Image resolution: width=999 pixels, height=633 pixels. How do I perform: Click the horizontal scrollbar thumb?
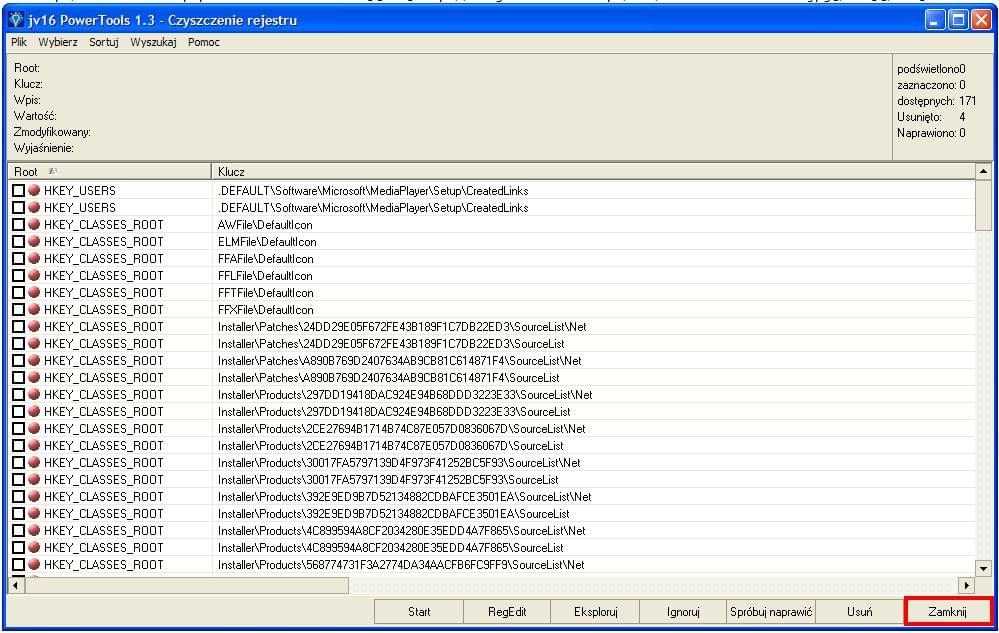187,585
